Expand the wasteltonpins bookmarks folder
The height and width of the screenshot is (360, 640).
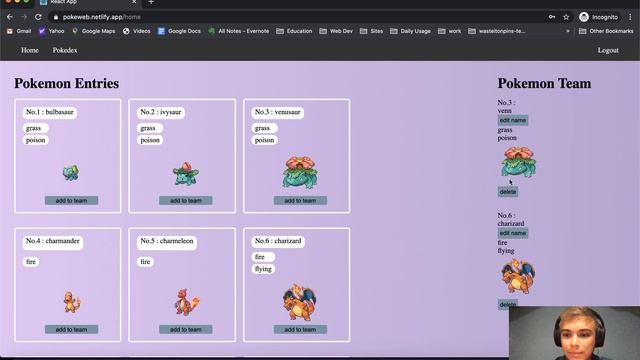pos(497,31)
